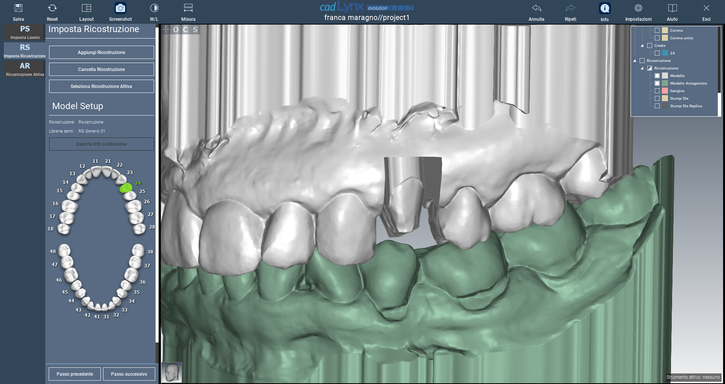Click the Salva save icon

tap(18, 8)
